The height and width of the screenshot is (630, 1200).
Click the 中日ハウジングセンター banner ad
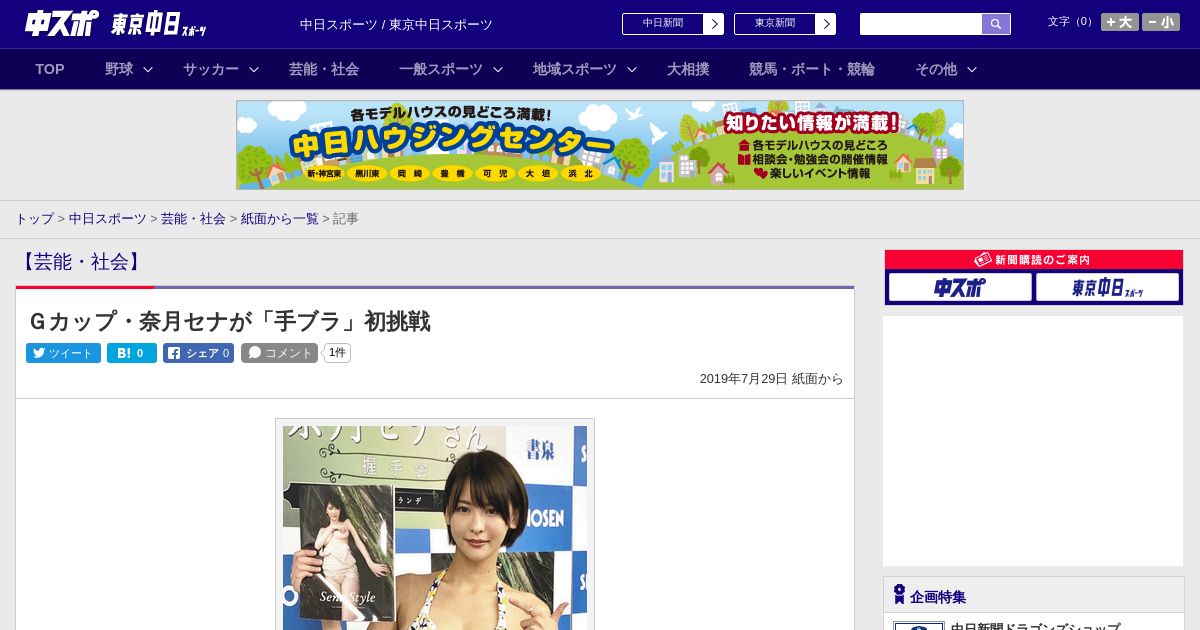600,145
